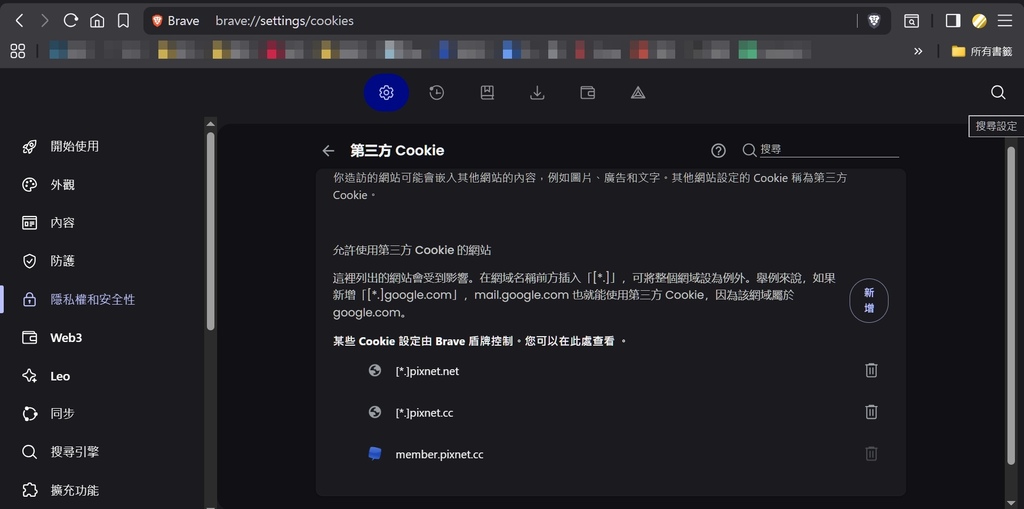Delete the [*.]pixnet.net entry
The width and height of the screenshot is (1024, 509).
coord(871,370)
